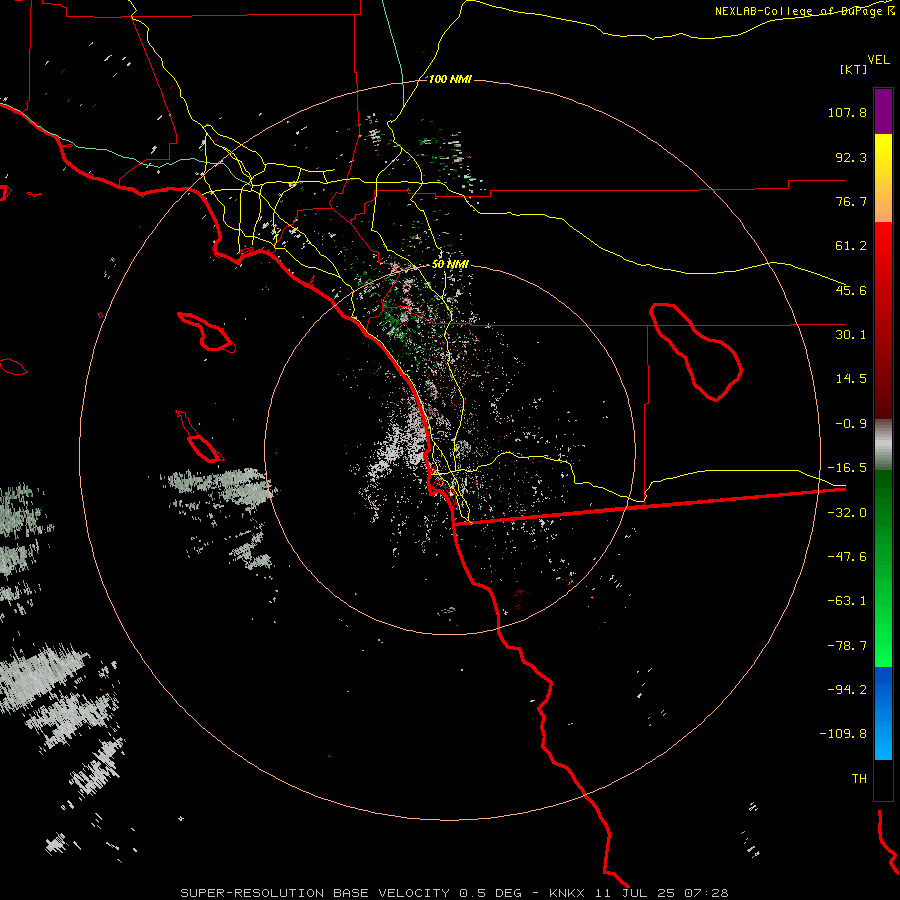Pick the -47.6 scale label
The image size is (900, 900).
pos(847,557)
